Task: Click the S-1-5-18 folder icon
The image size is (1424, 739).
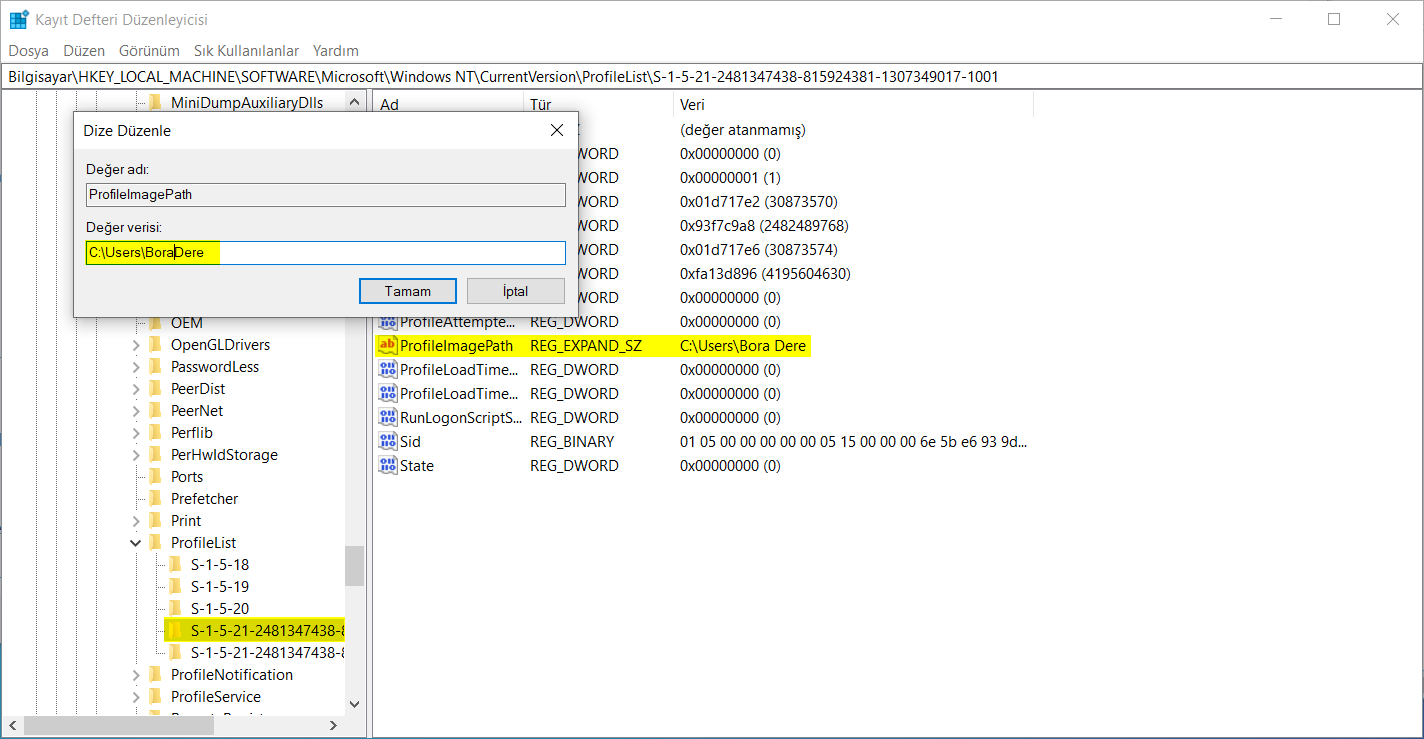Action: click(175, 565)
